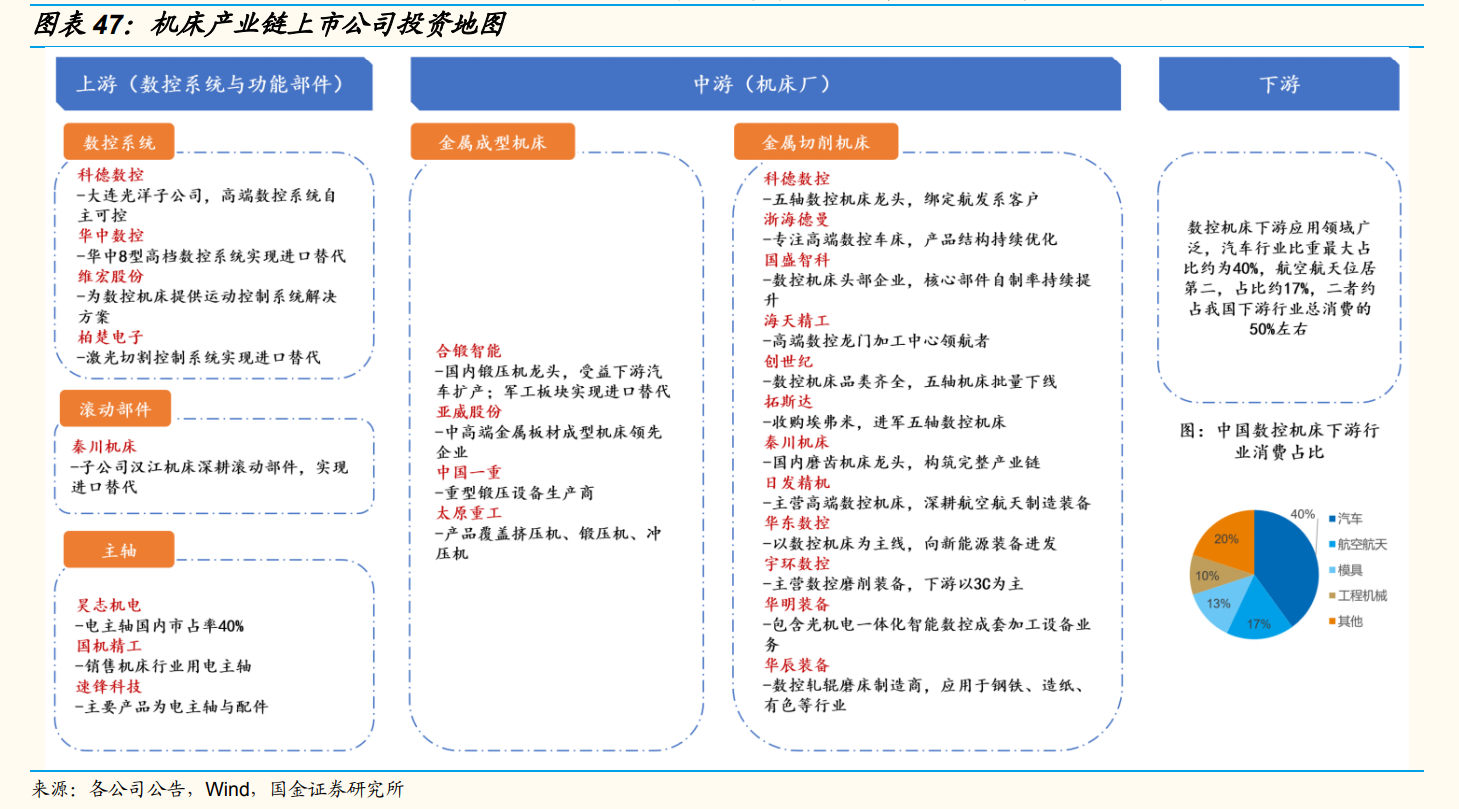The width and height of the screenshot is (1459, 809).
Task: Click company name 浙海德曼
Action: (797, 219)
